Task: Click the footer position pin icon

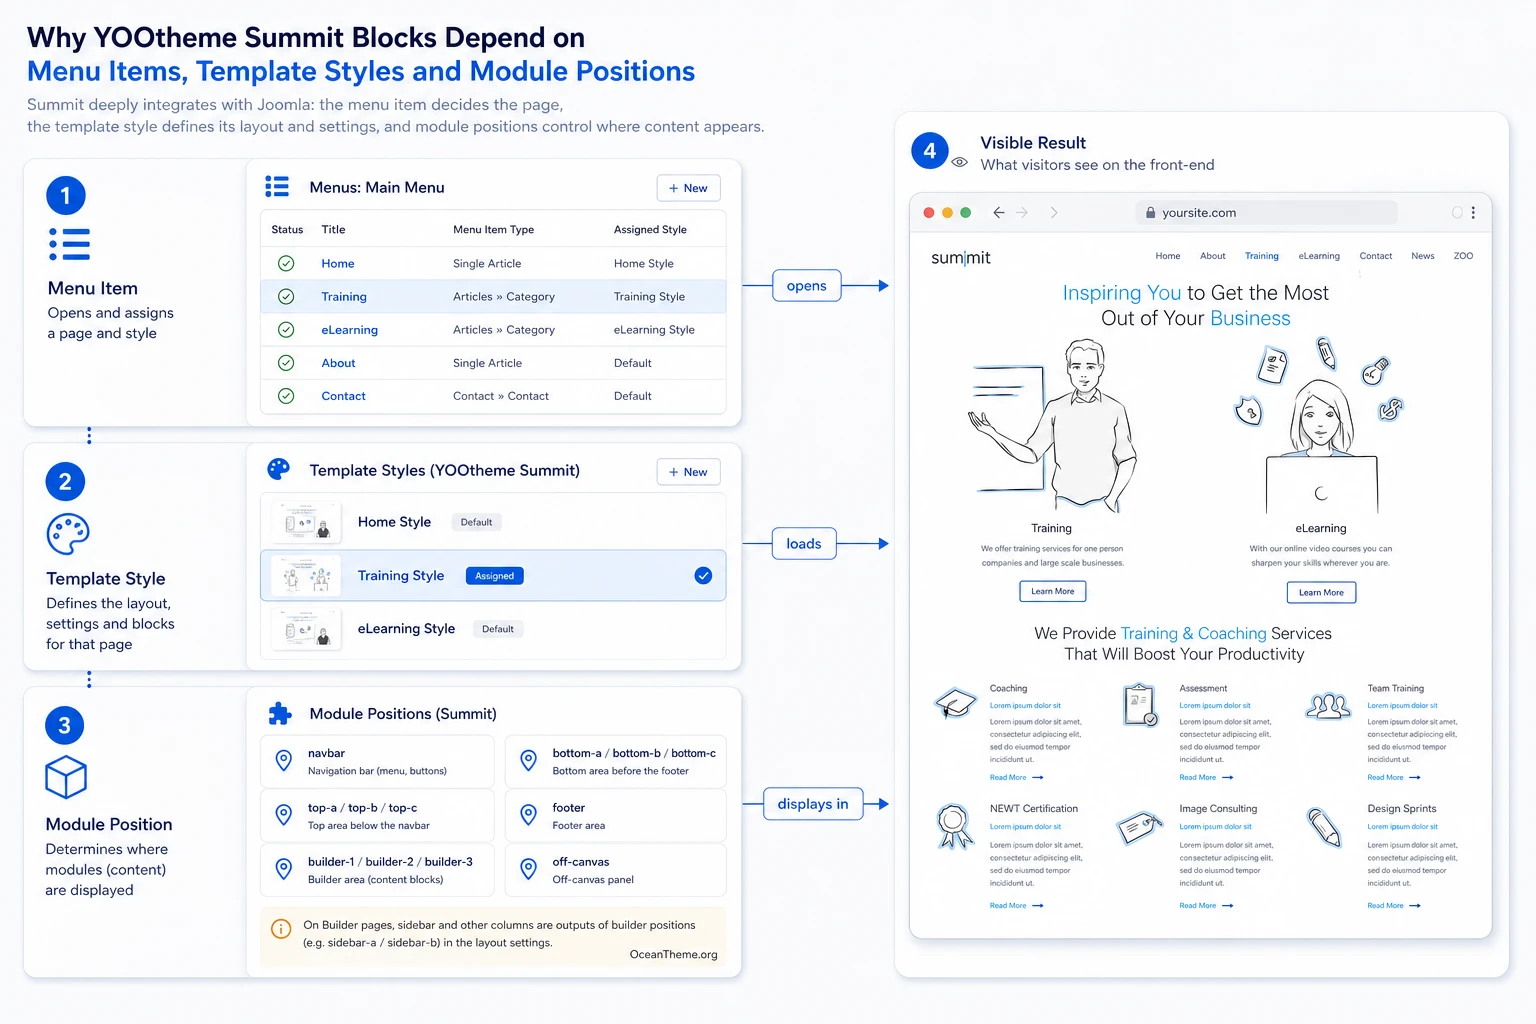Action: (x=529, y=816)
